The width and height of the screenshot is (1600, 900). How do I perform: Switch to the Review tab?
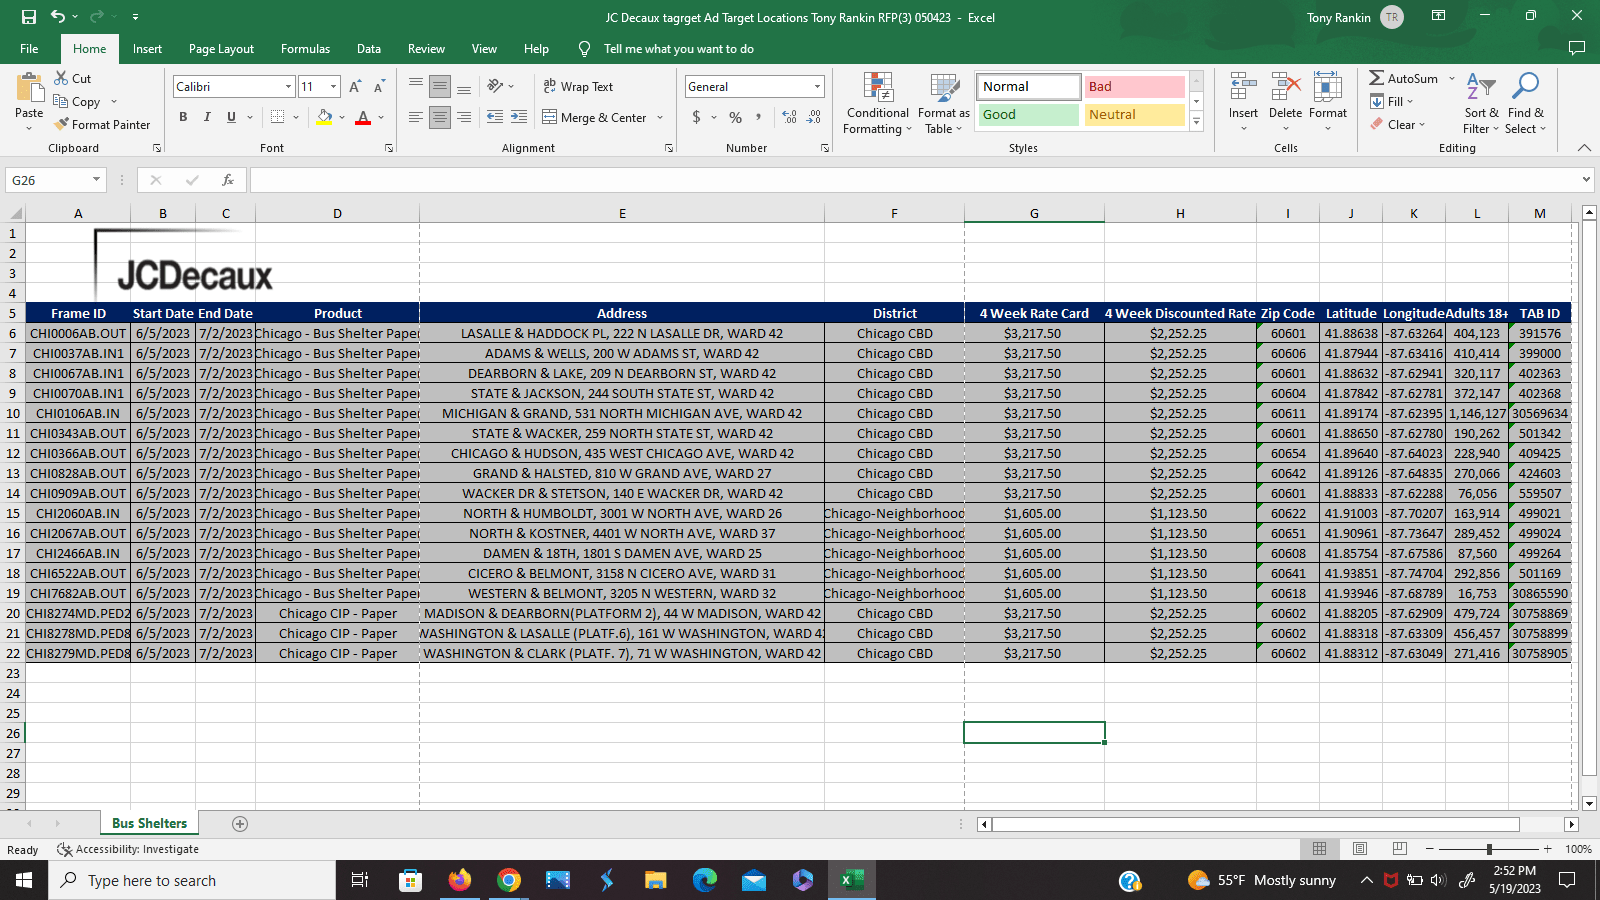[x=426, y=49]
